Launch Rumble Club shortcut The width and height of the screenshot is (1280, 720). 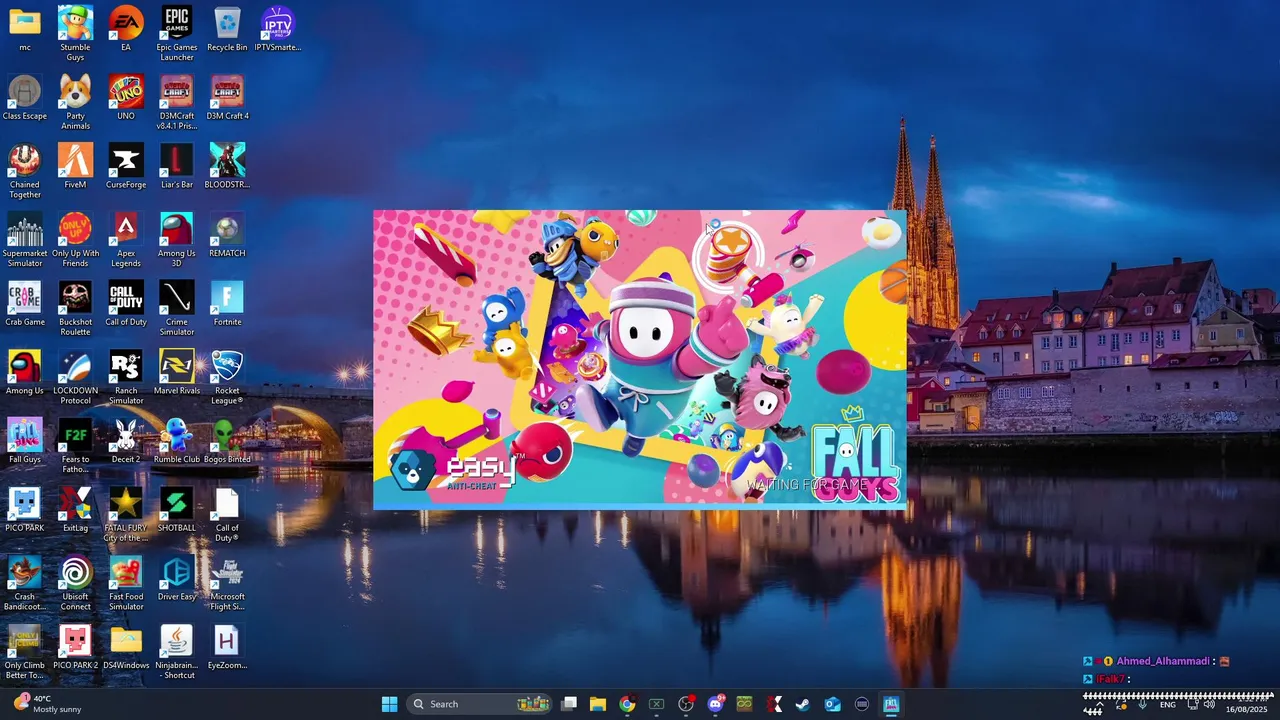[177, 442]
